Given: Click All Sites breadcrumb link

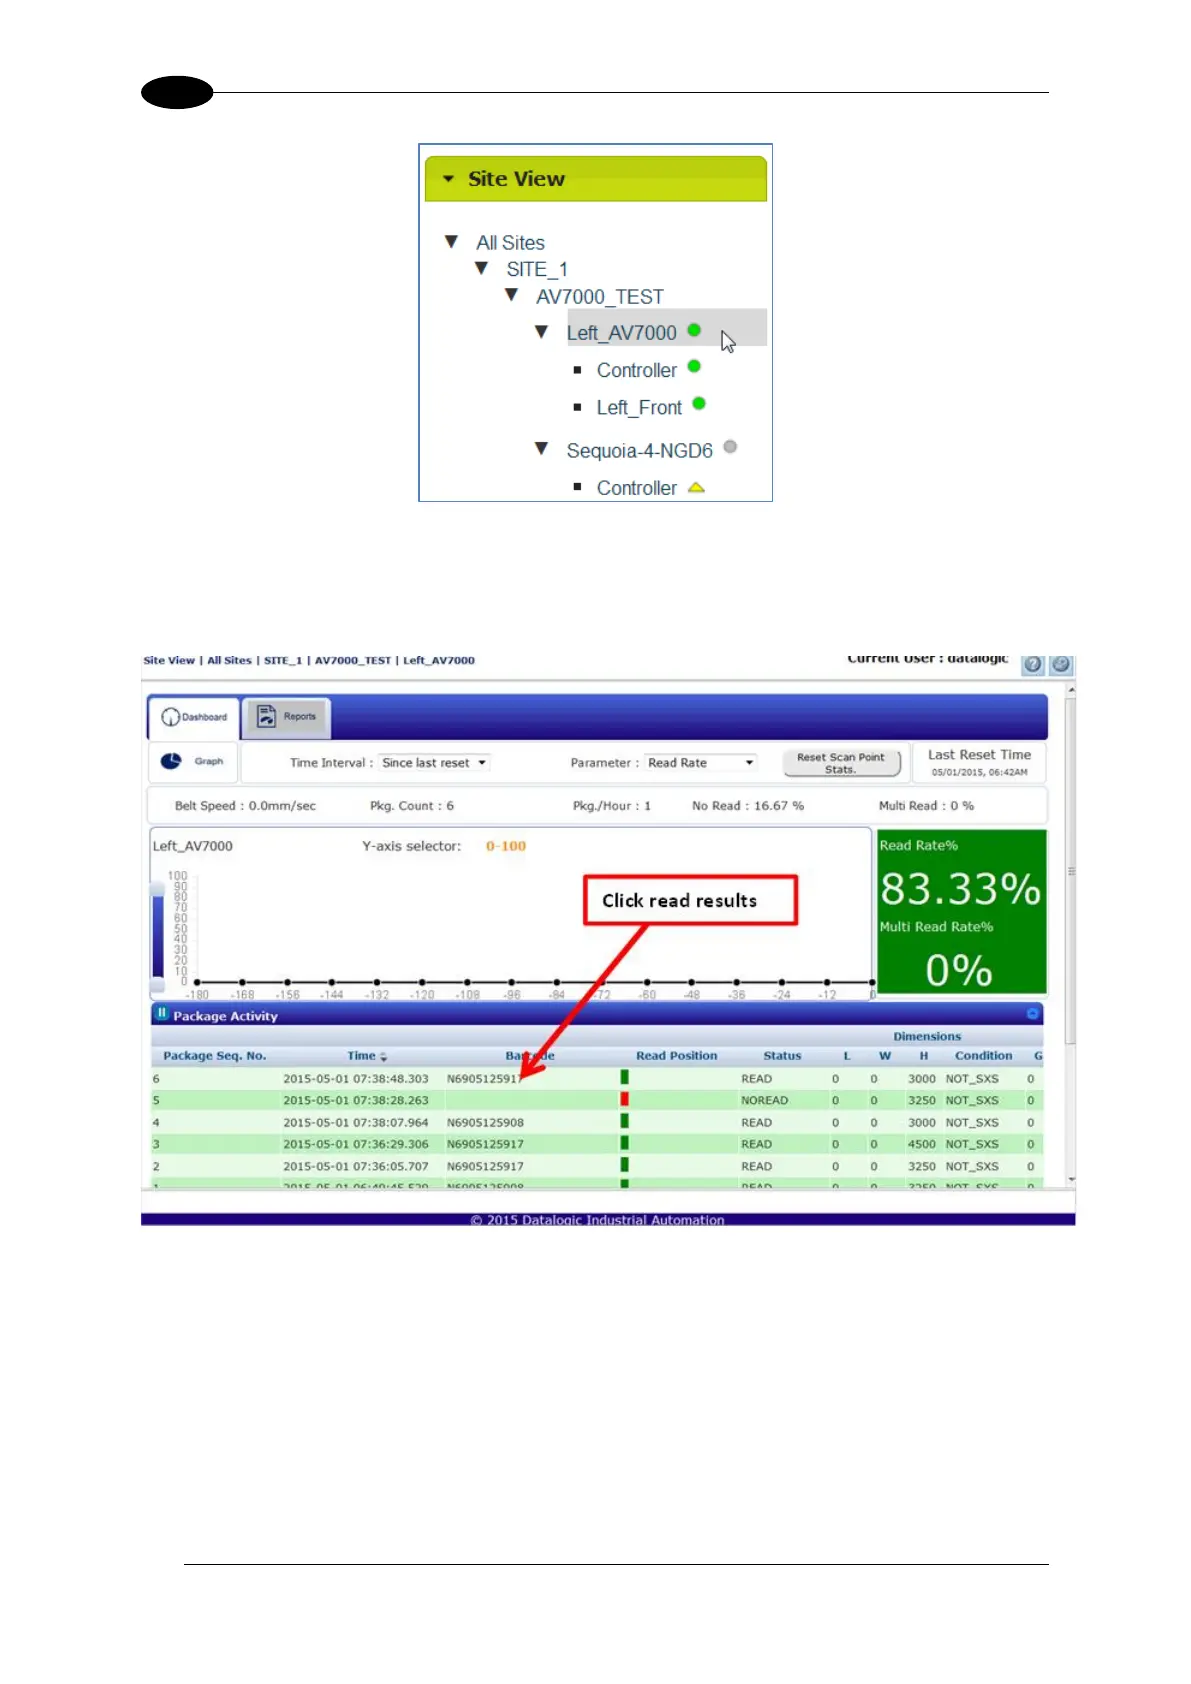Looking at the screenshot, I should [229, 661].
